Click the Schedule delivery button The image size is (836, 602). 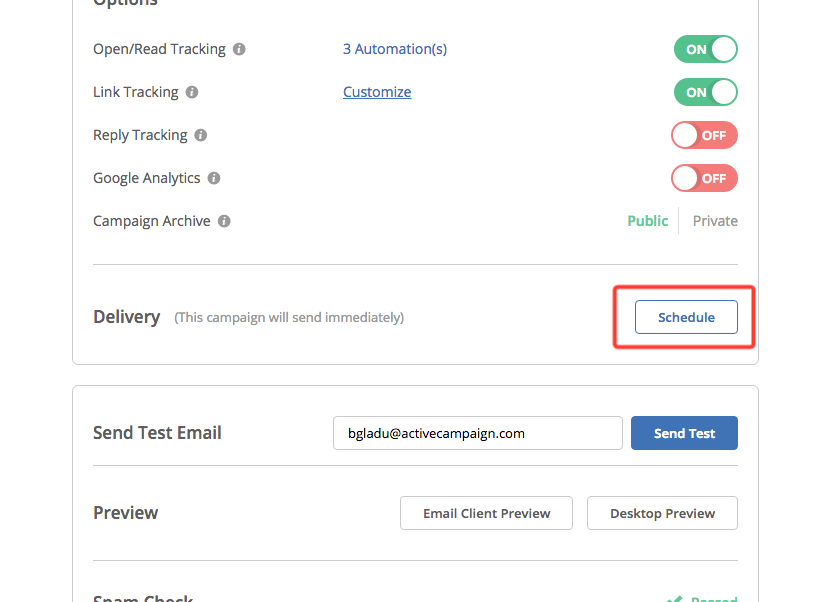click(x=686, y=317)
